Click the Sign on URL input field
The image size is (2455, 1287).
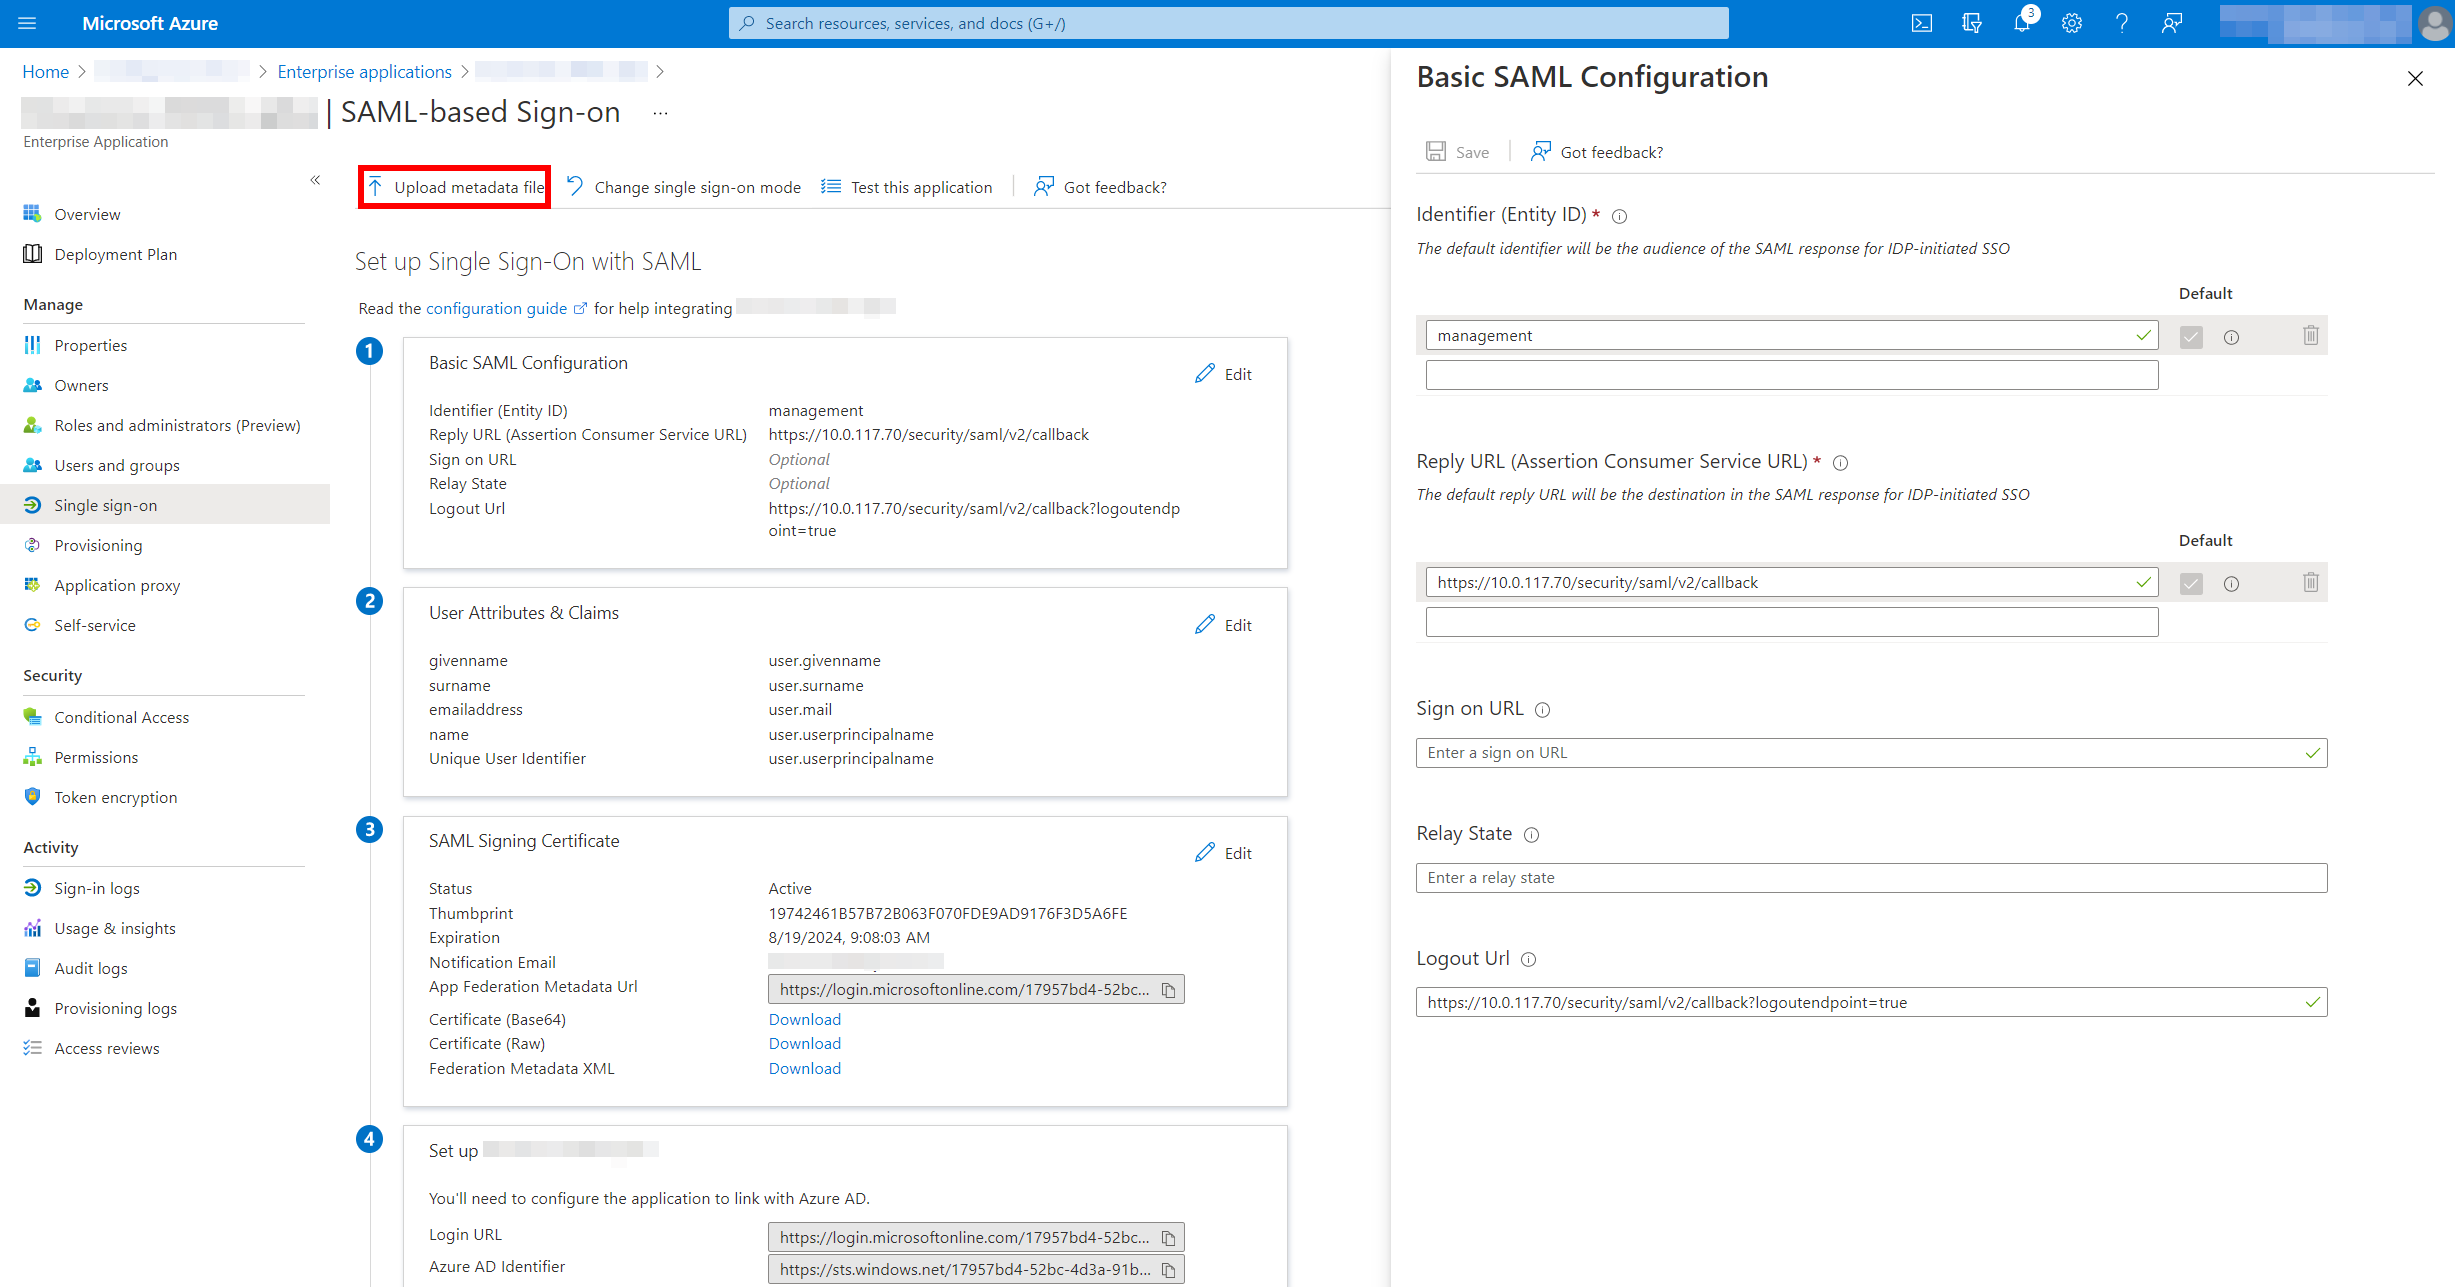(x=1860, y=753)
